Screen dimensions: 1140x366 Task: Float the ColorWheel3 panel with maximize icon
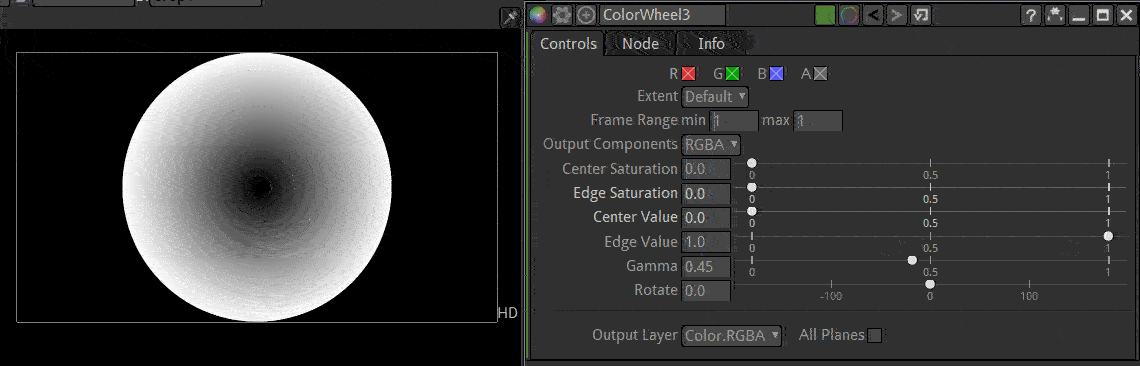[1102, 15]
